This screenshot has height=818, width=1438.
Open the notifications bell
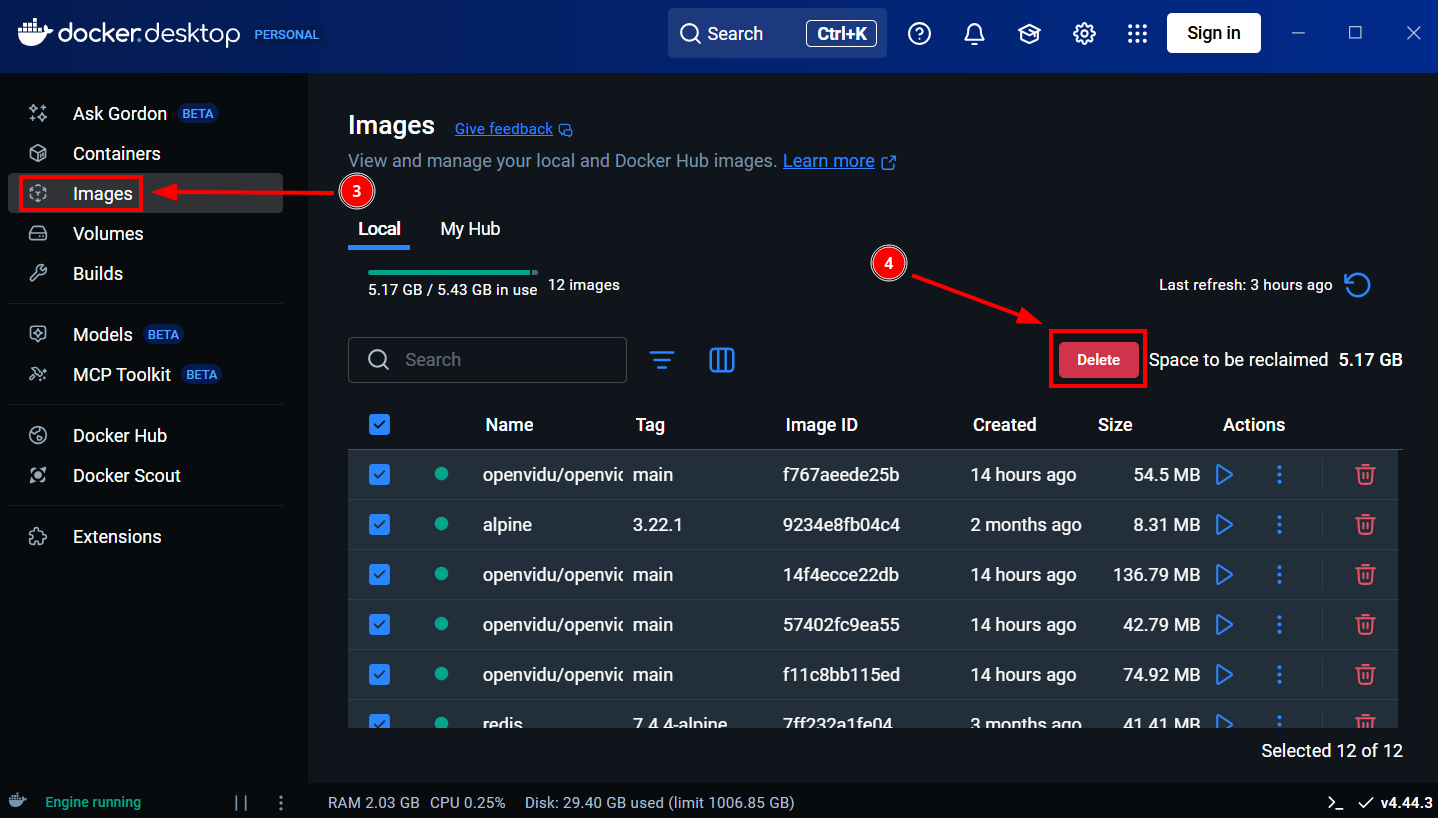click(974, 34)
